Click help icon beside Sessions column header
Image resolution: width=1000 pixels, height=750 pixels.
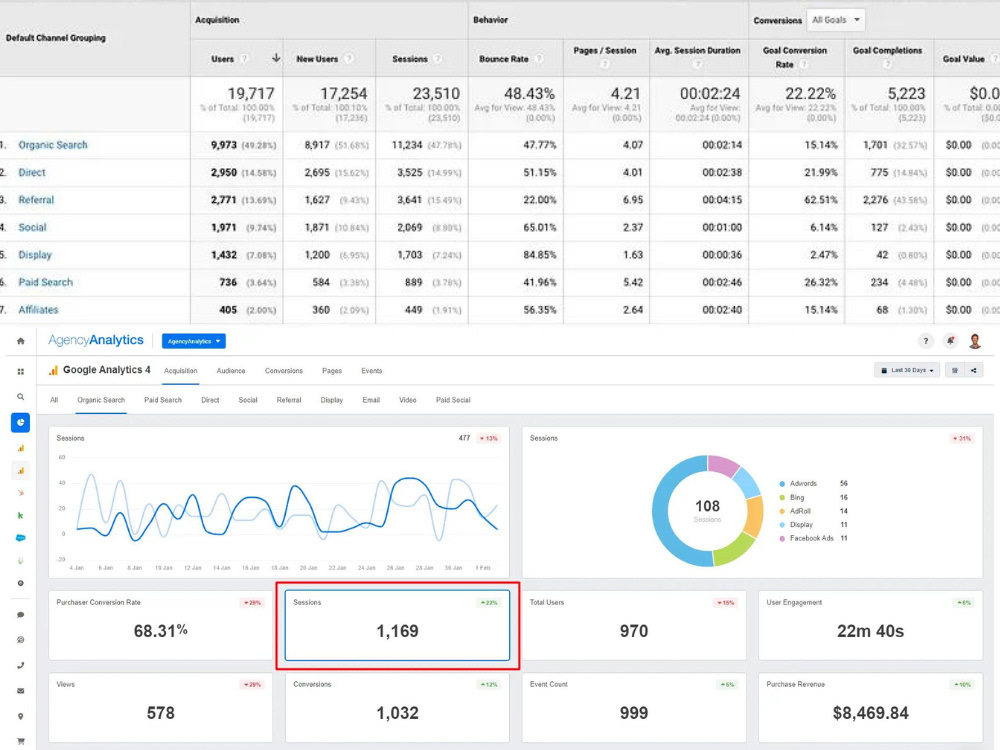(x=438, y=59)
